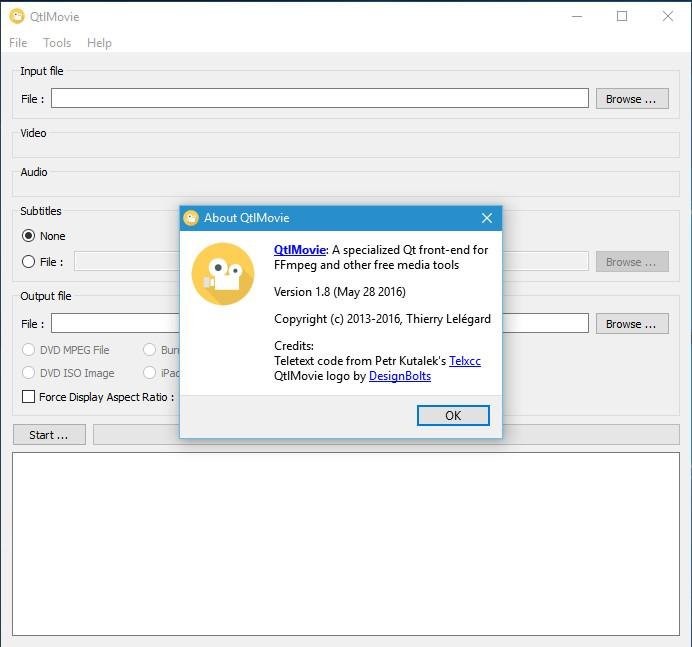Click the Version 1.8 (May 28 2016) text

coord(339,292)
